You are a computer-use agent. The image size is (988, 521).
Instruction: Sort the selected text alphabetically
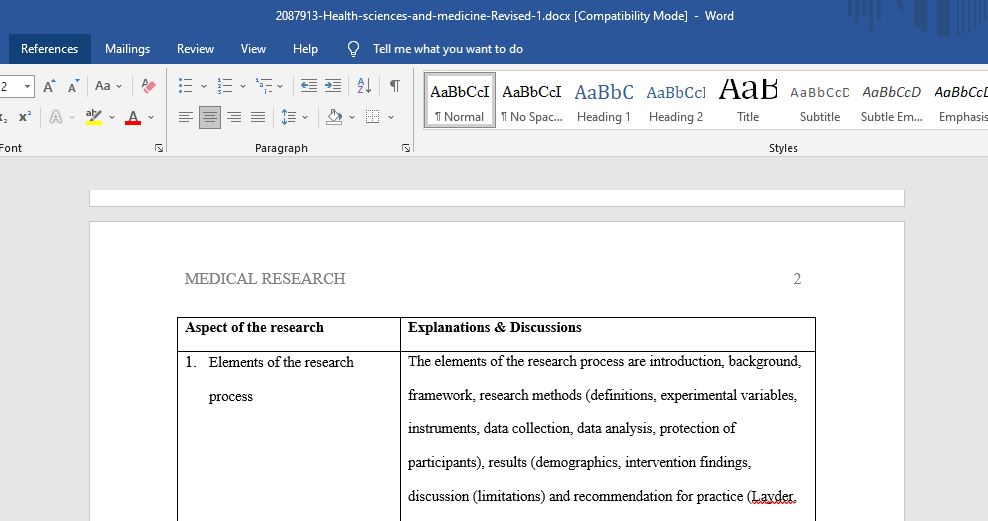click(x=364, y=86)
